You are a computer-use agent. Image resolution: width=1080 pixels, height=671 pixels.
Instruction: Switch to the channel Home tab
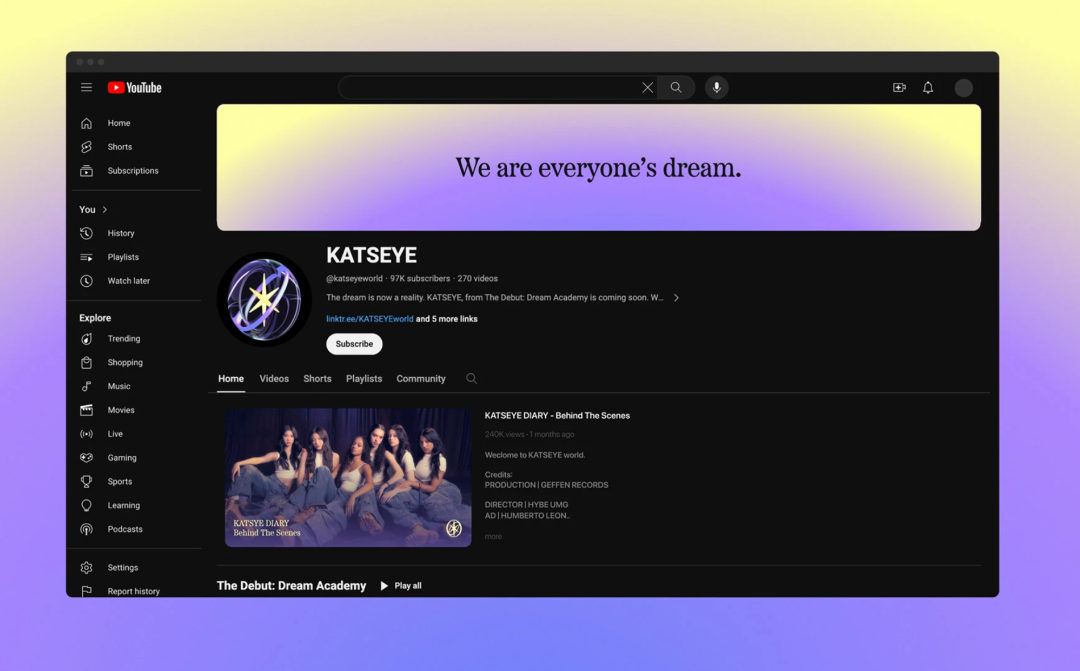click(231, 379)
